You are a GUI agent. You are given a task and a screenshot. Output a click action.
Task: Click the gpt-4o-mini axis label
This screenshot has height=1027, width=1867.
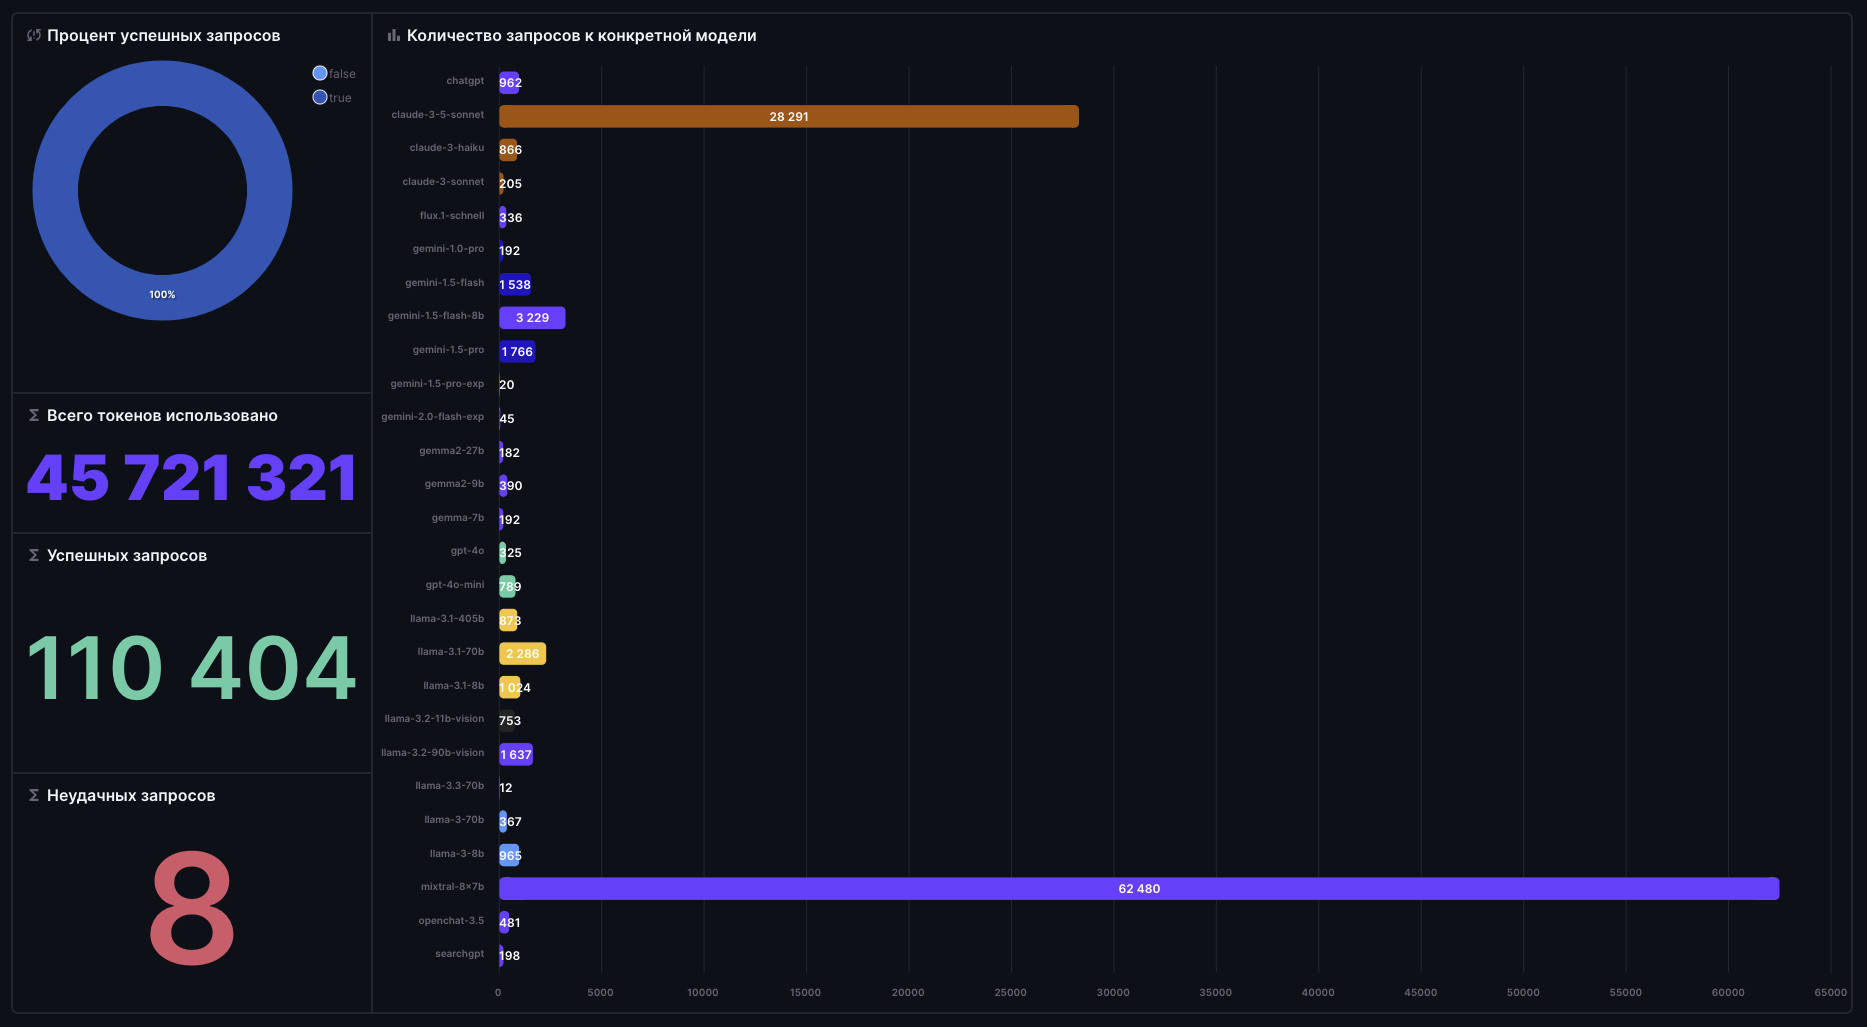455,585
